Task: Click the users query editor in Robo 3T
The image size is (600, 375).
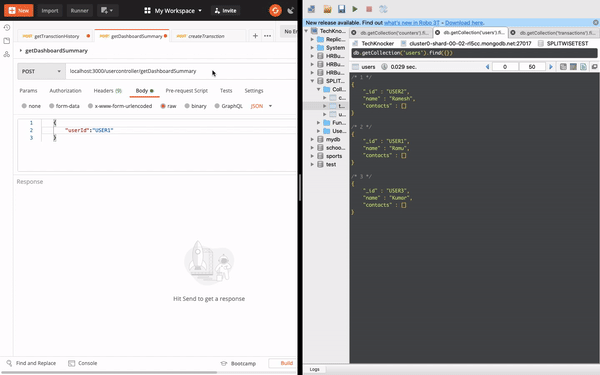Action: 474,53
